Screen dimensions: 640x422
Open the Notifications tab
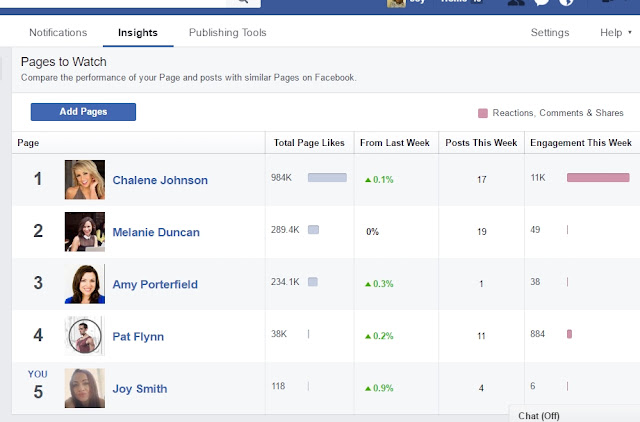pos(58,33)
